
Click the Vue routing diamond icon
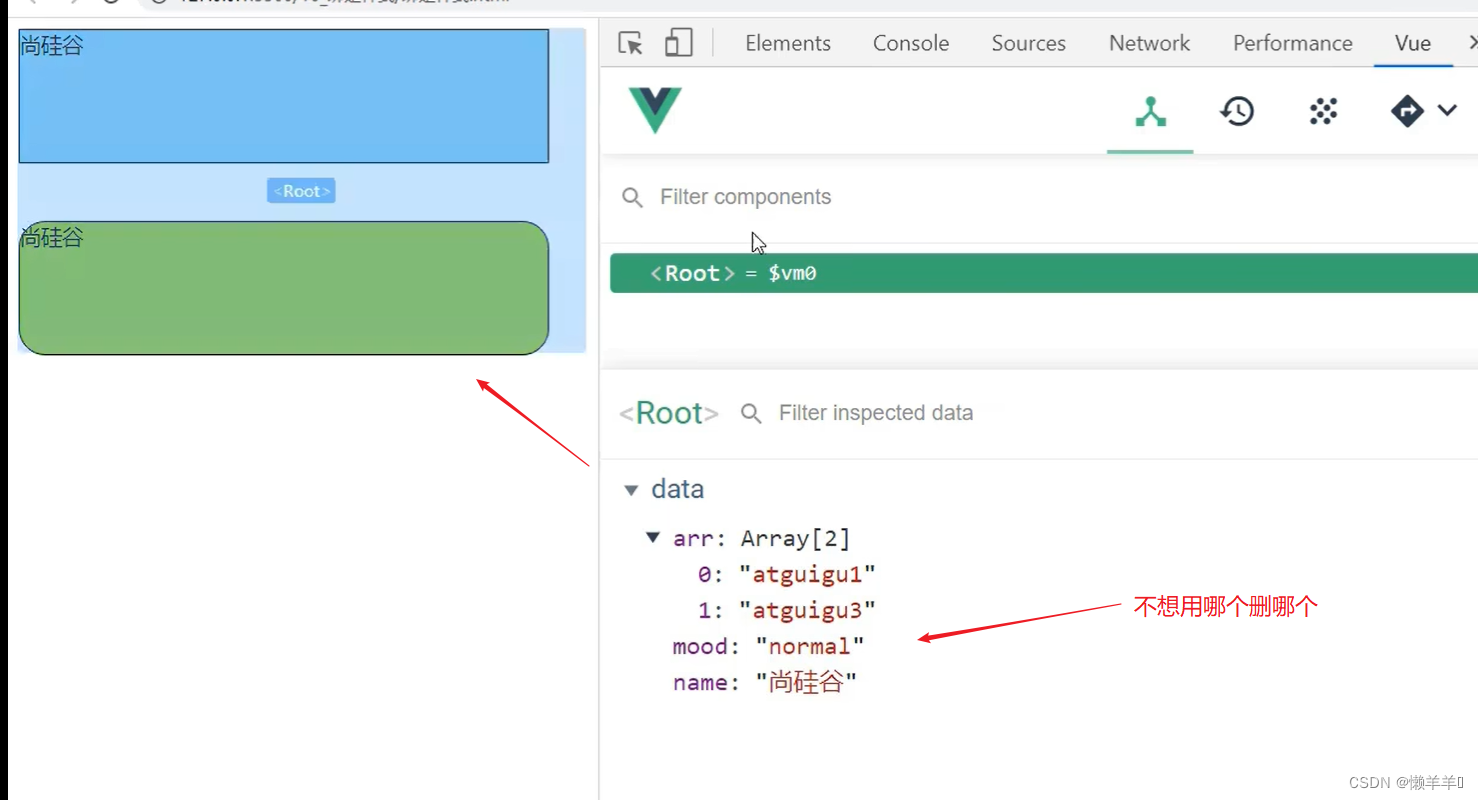[1407, 111]
